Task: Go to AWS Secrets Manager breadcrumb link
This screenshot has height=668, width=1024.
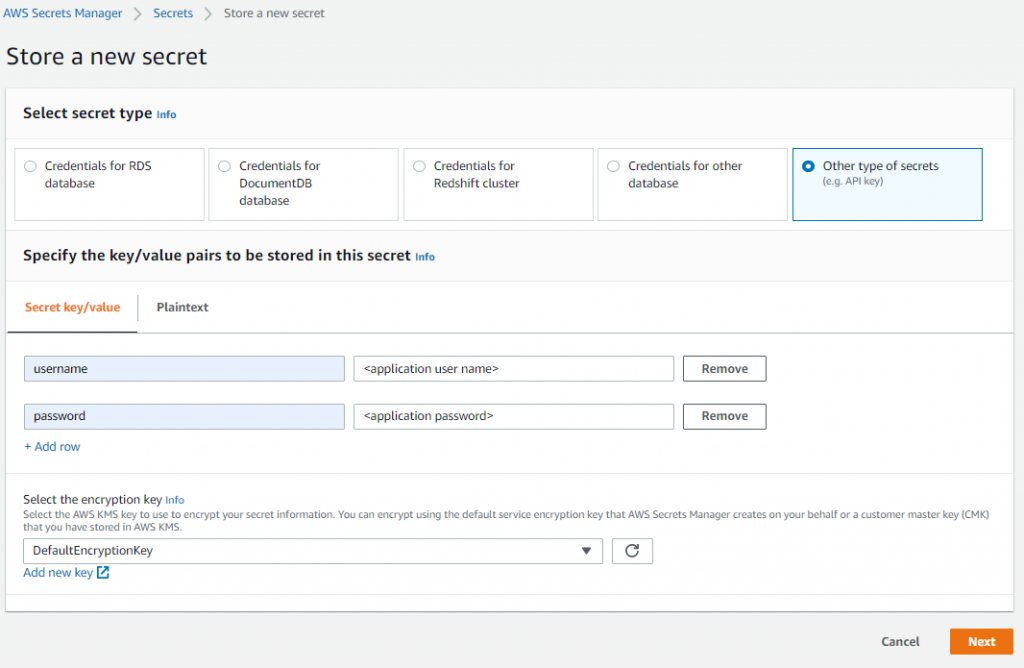Action: pyautogui.click(x=62, y=12)
